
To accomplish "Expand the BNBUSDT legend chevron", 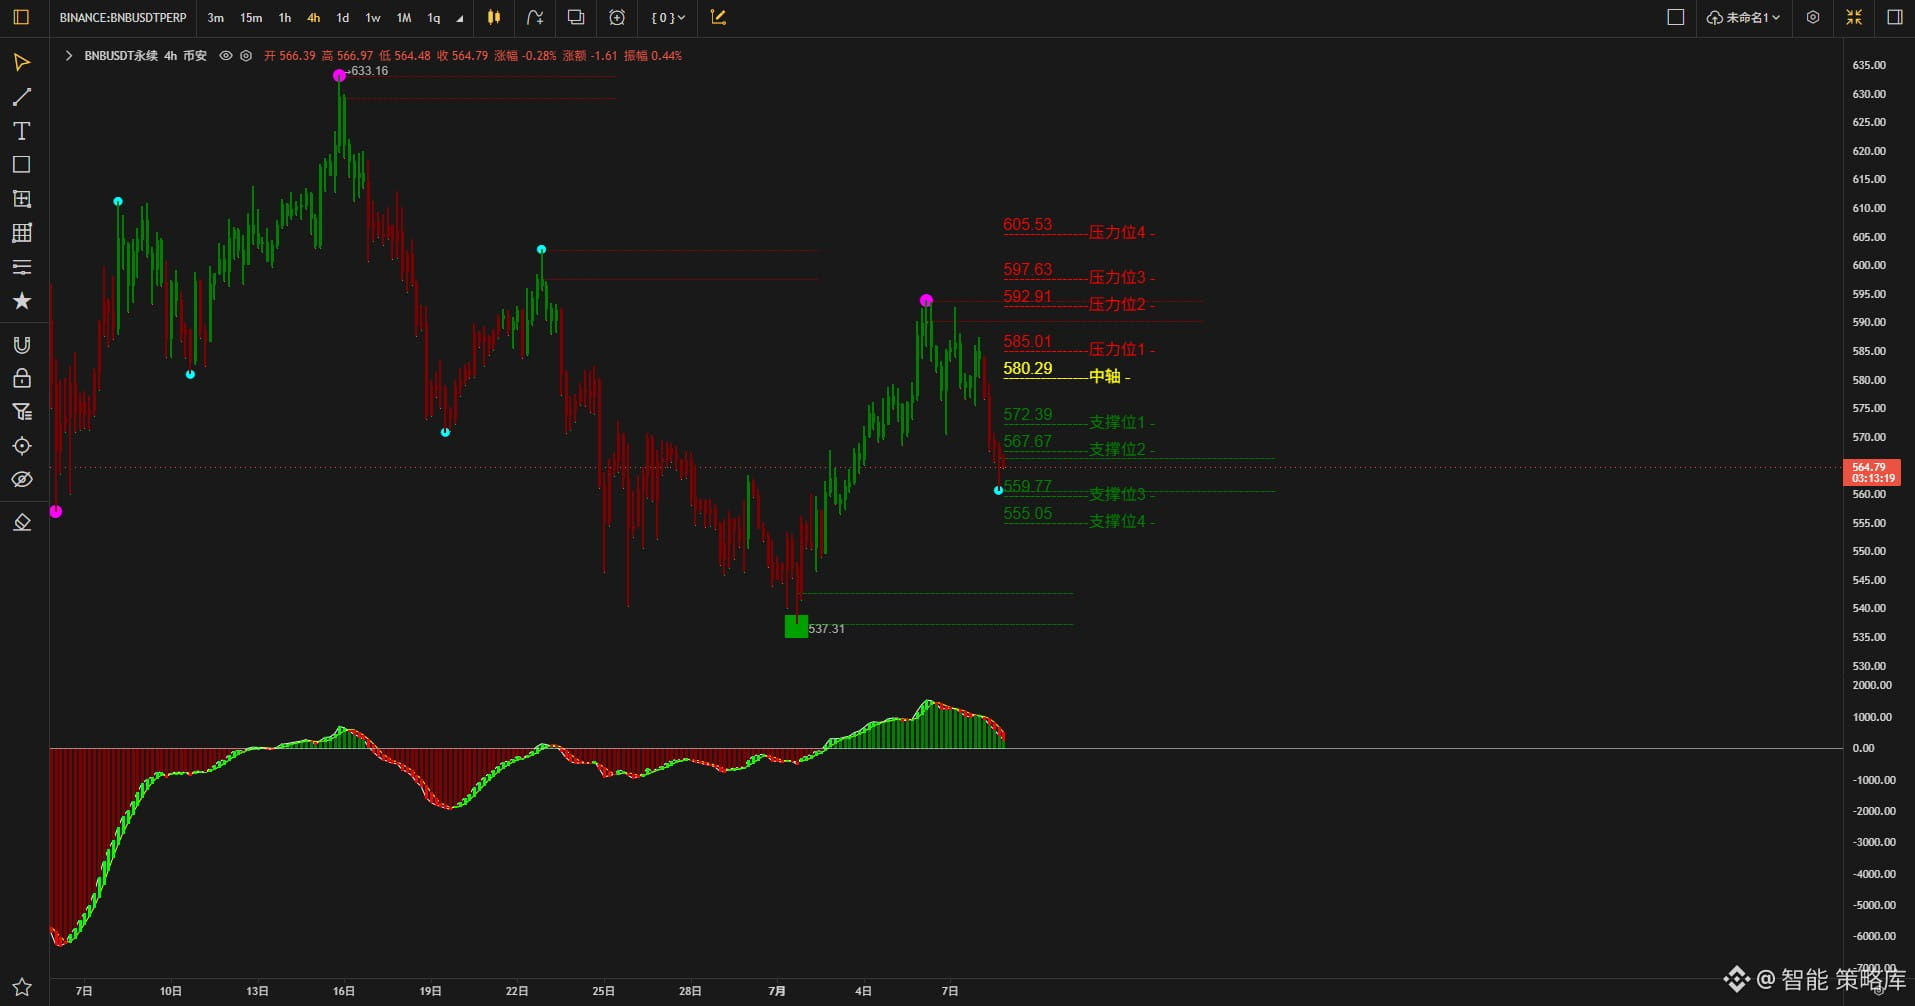I will pos(68,56).
